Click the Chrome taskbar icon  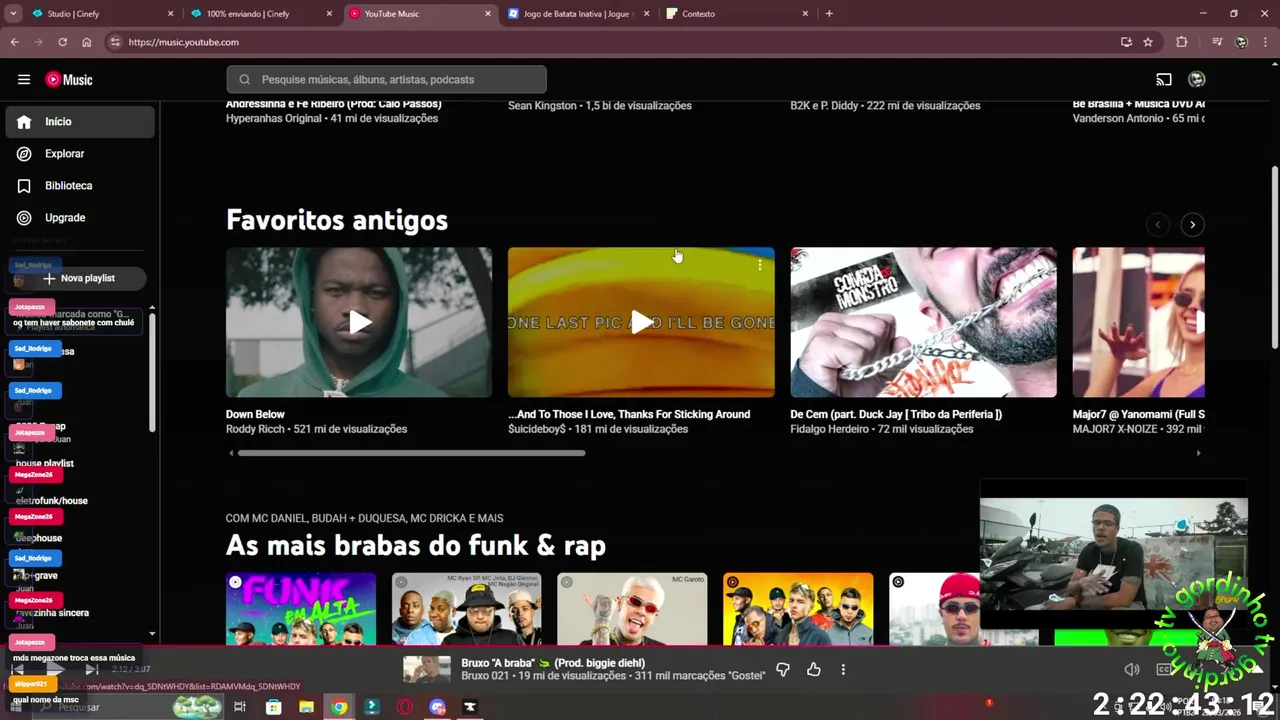tap(339, 707)
